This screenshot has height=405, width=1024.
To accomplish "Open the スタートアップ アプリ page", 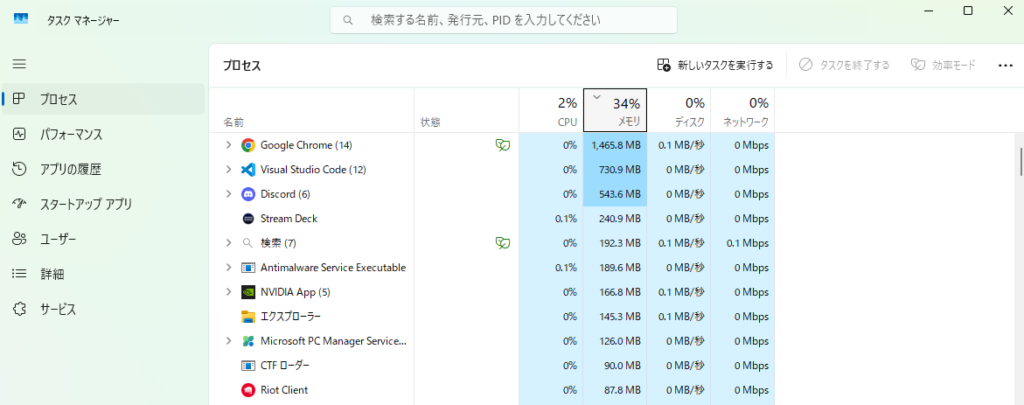I will coord(85,204).
